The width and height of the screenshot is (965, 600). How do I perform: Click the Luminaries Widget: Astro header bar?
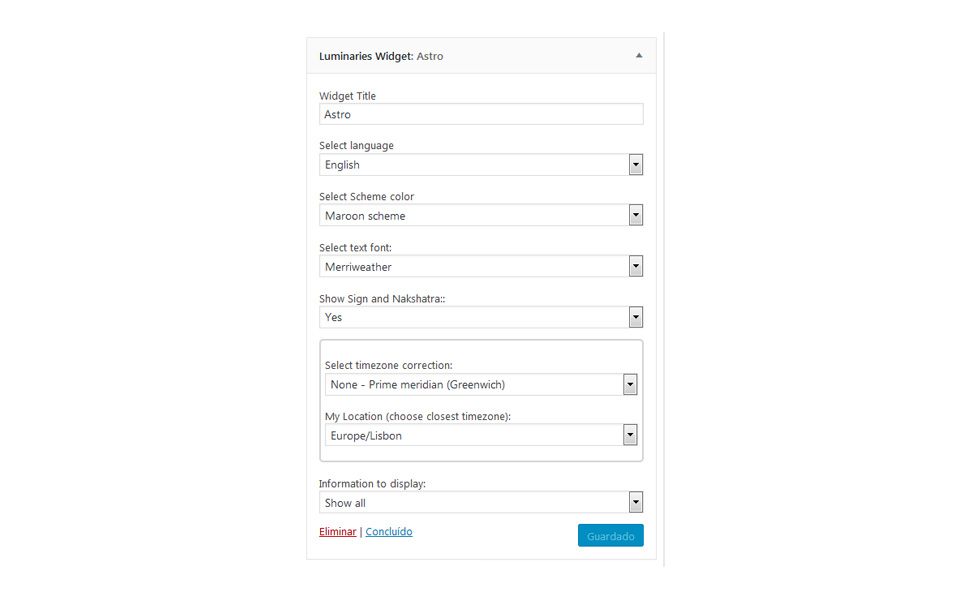(x=481, y=56)
